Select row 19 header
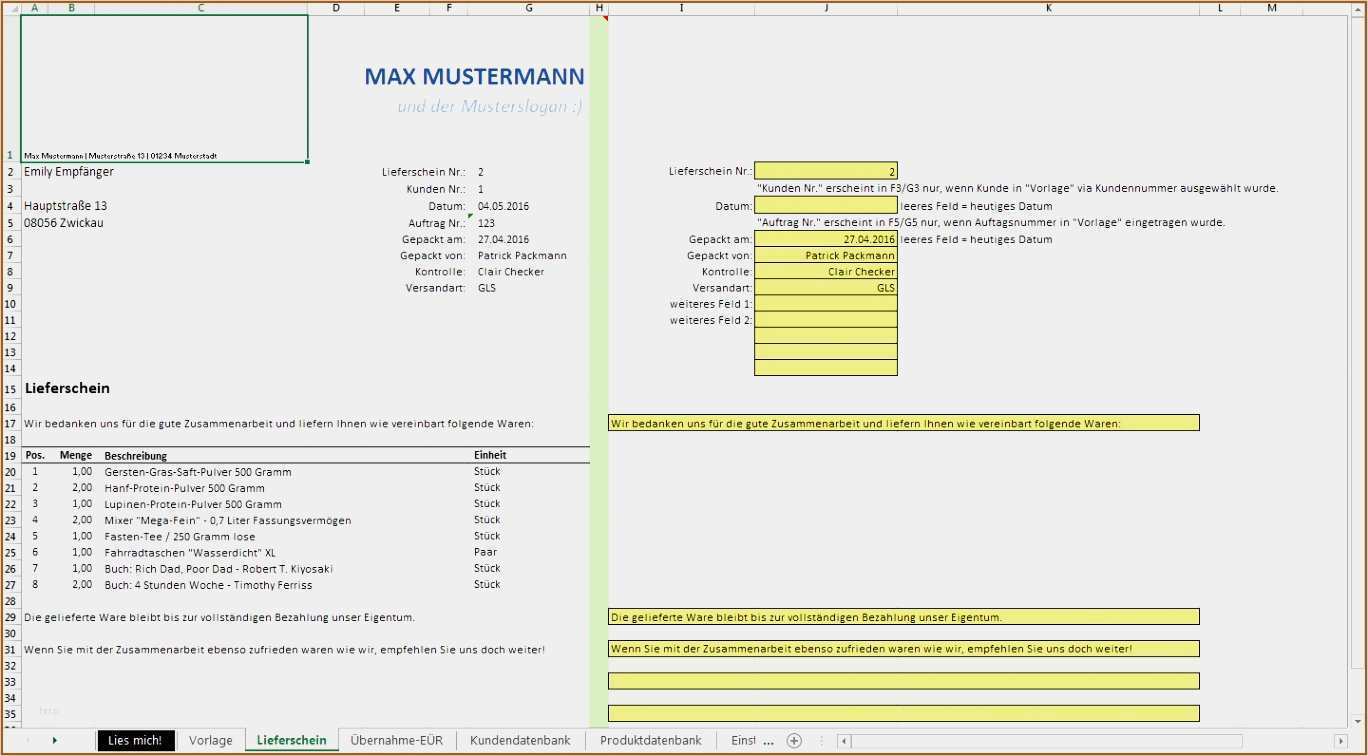 (x=10, y=455)
